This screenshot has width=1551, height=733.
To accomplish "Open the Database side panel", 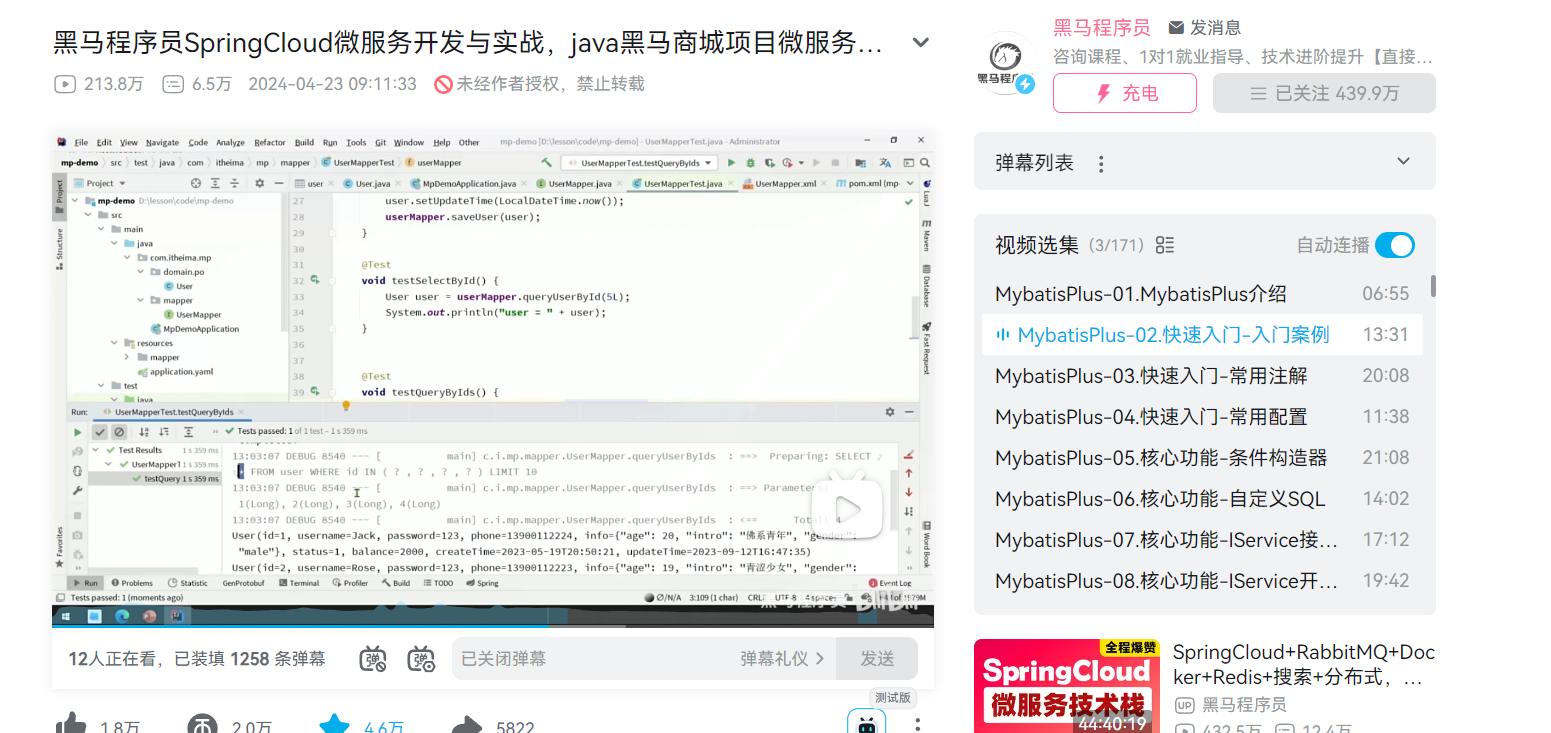I will pyautogui.click(x=927, y=285).
